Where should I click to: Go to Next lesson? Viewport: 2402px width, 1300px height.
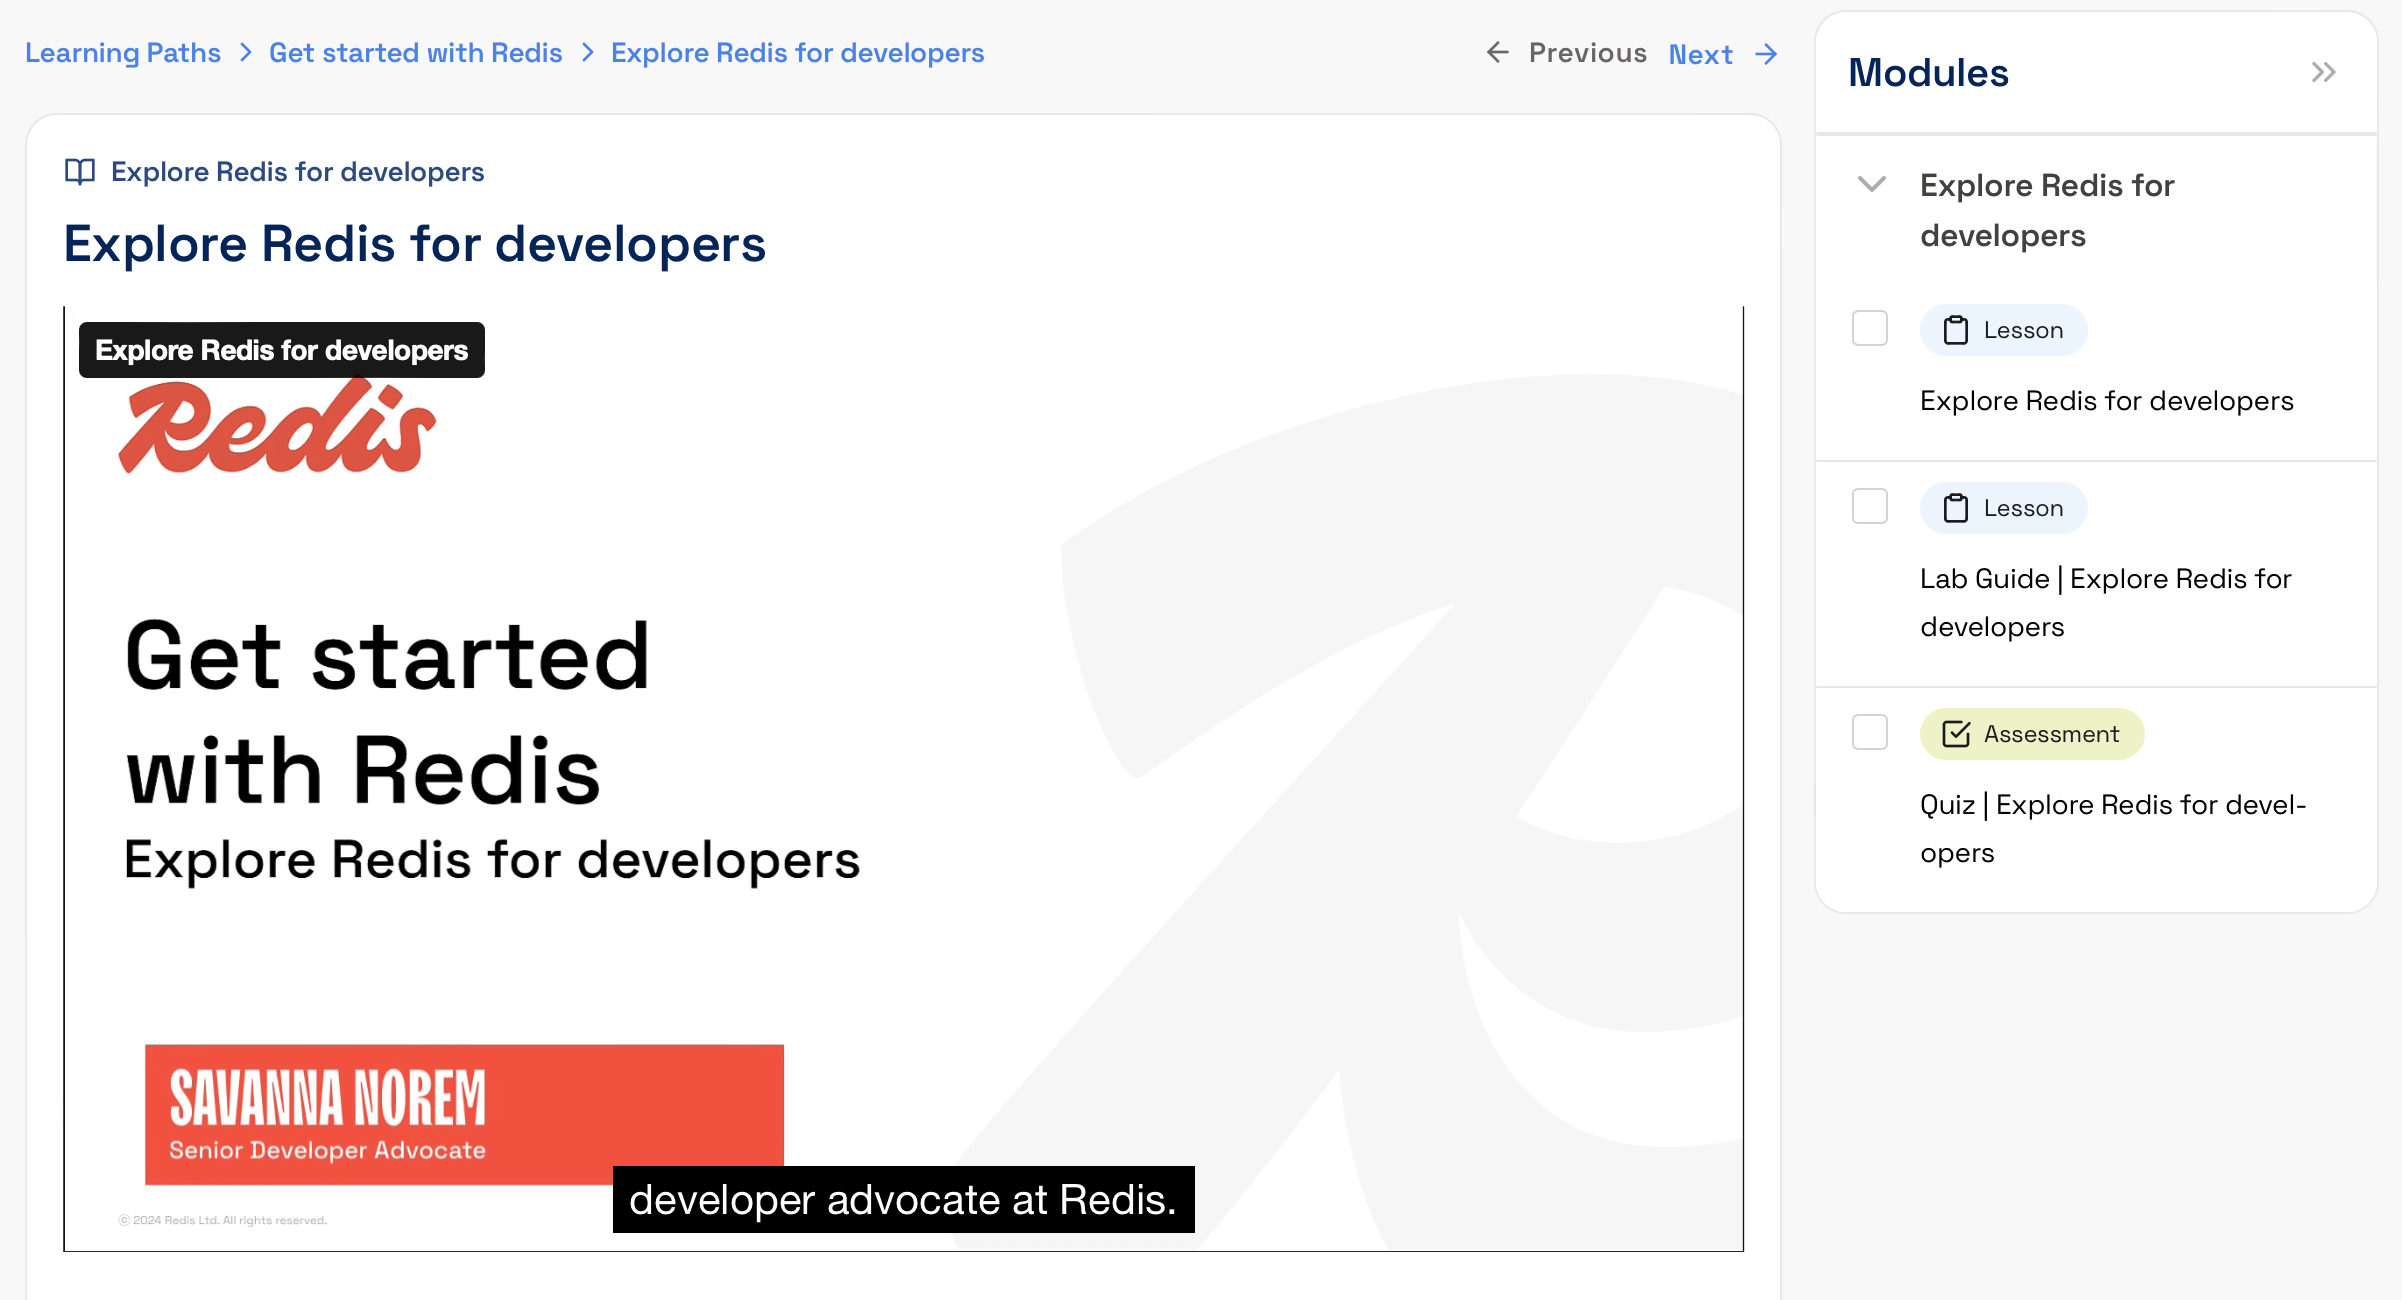pyautogui.click(x=1700, y=54)
